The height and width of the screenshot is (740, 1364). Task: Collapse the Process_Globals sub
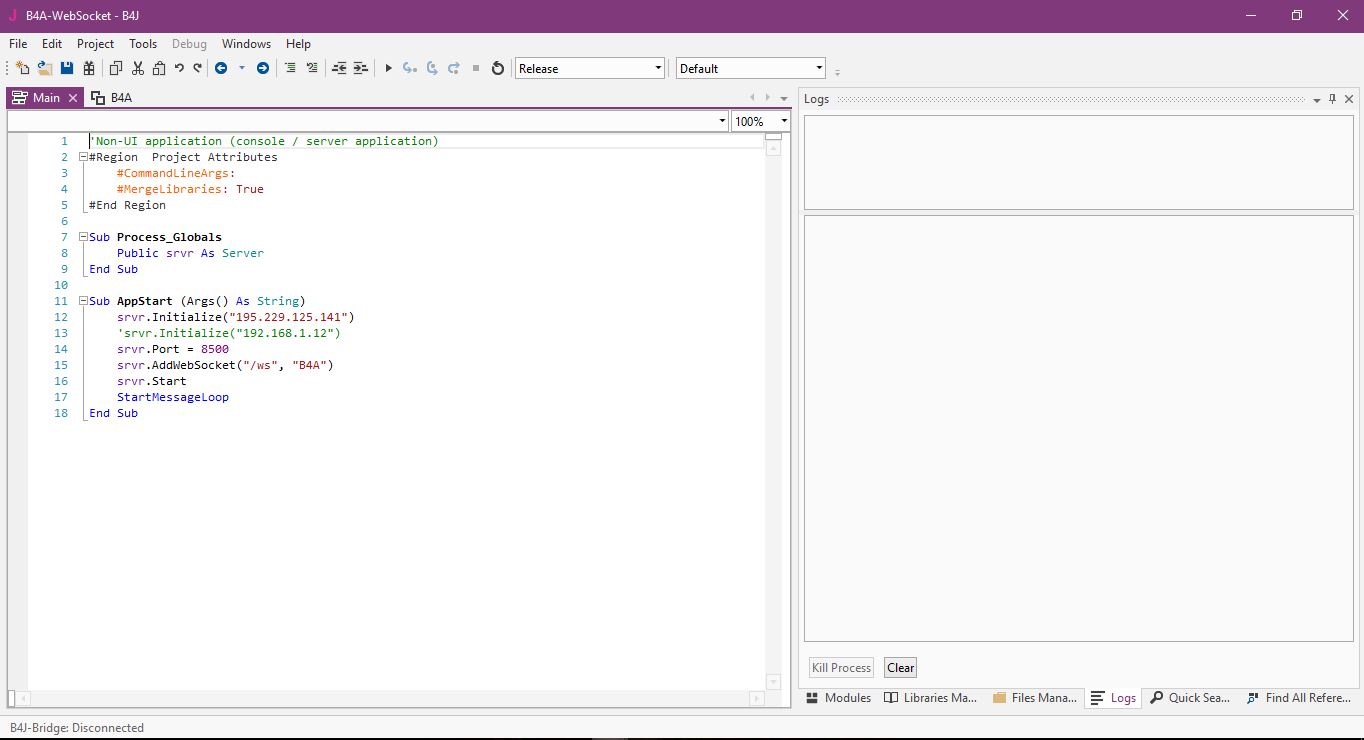coord(83,237)
